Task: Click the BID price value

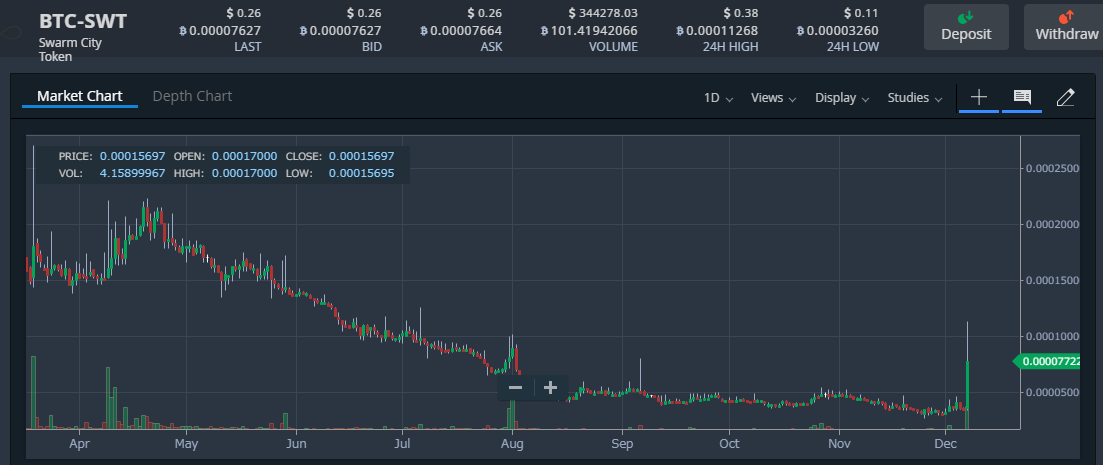Action: (x=342, y=30)
